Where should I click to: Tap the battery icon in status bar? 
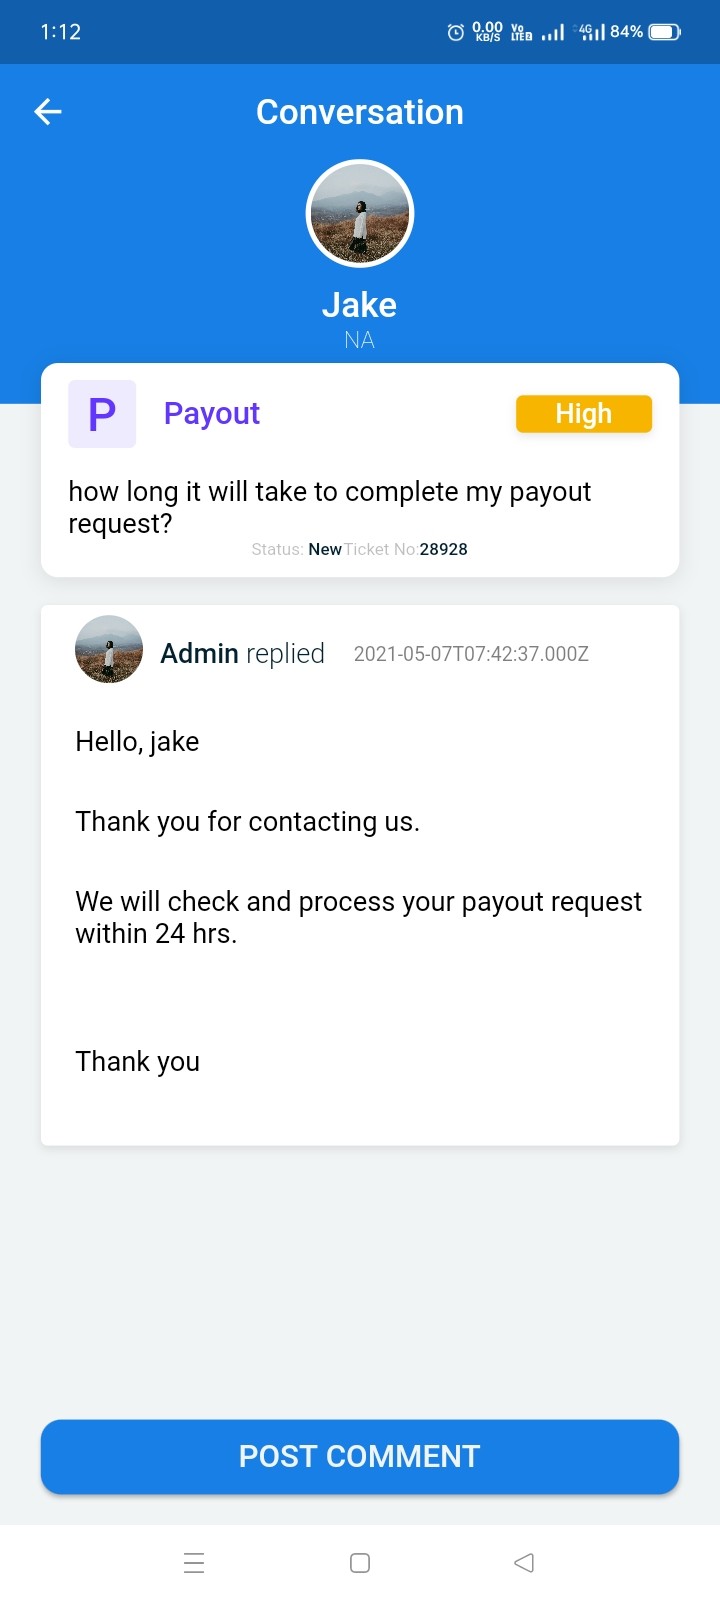664,32
